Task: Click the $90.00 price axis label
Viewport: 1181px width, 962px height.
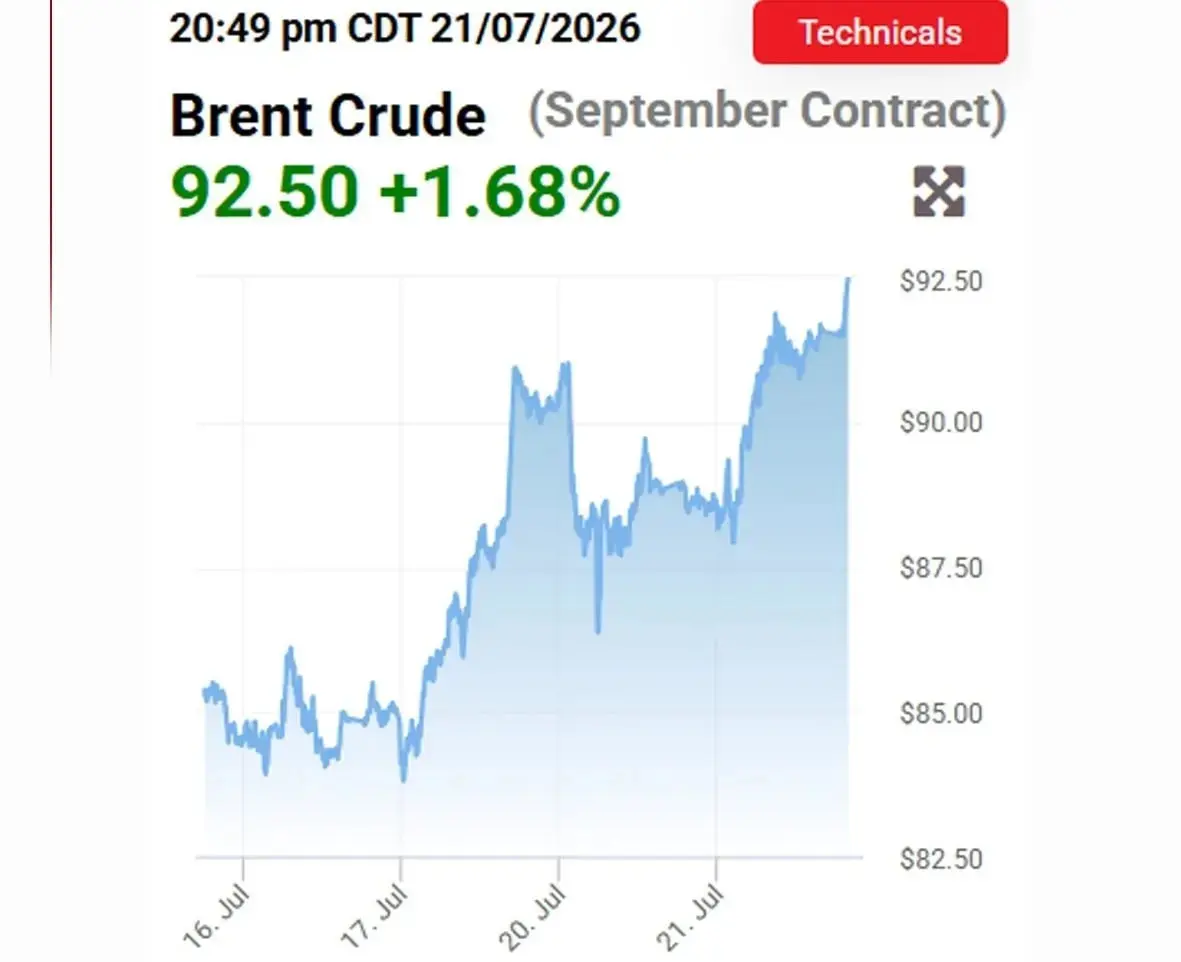Action: coord(941,422)
